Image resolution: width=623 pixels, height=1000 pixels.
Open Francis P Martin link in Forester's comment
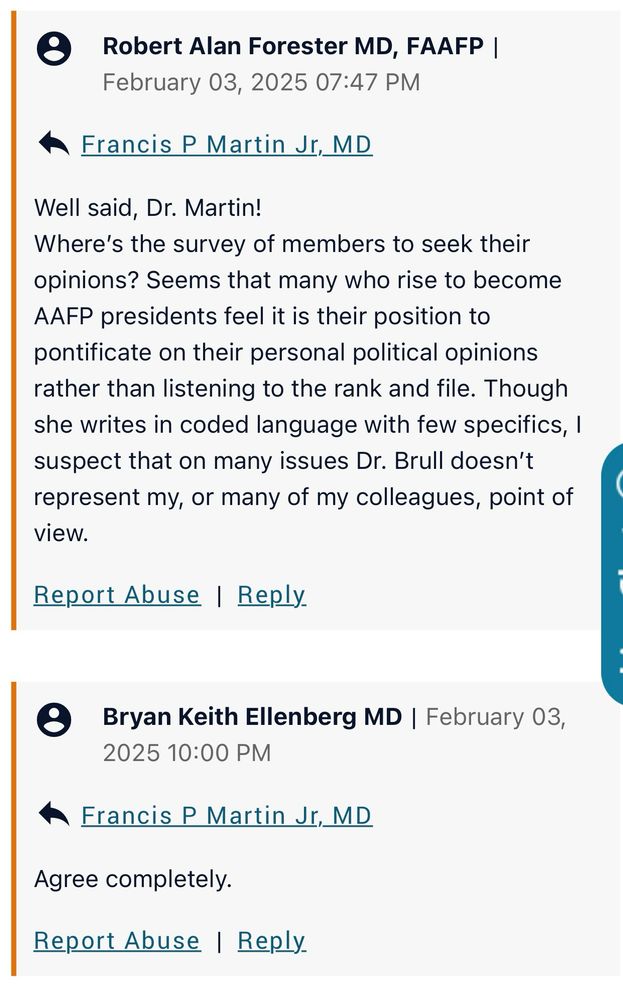226,145
